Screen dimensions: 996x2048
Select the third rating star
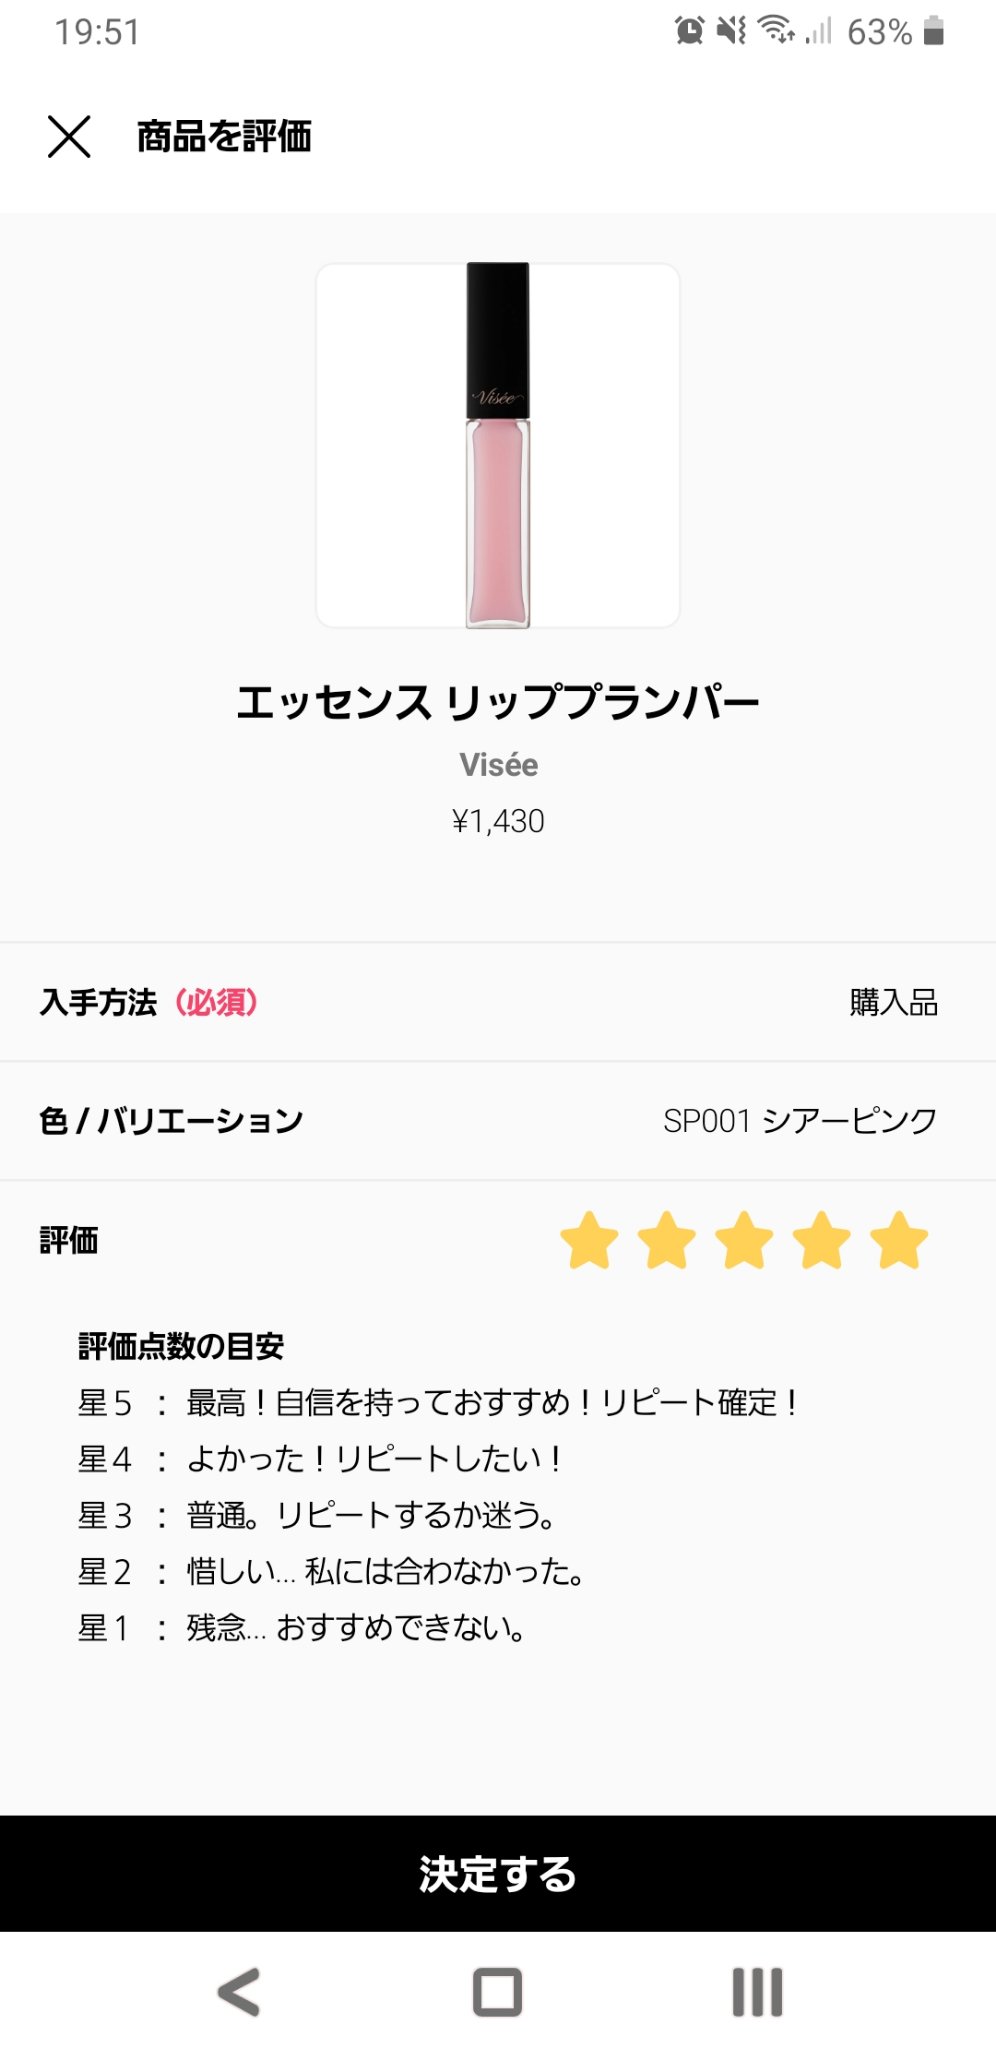pos(744,1240)
